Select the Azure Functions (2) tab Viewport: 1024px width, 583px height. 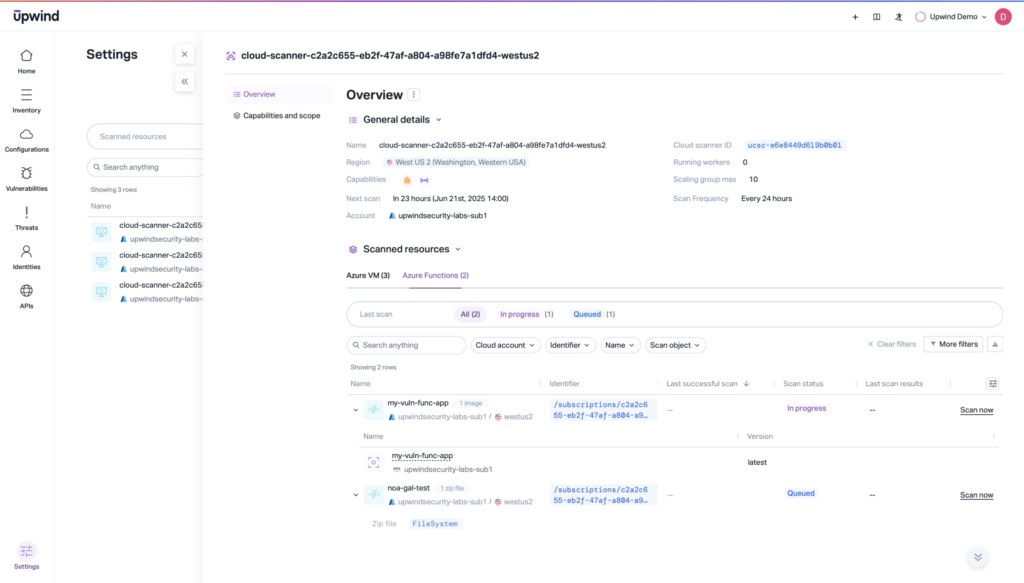click(436, 276)
